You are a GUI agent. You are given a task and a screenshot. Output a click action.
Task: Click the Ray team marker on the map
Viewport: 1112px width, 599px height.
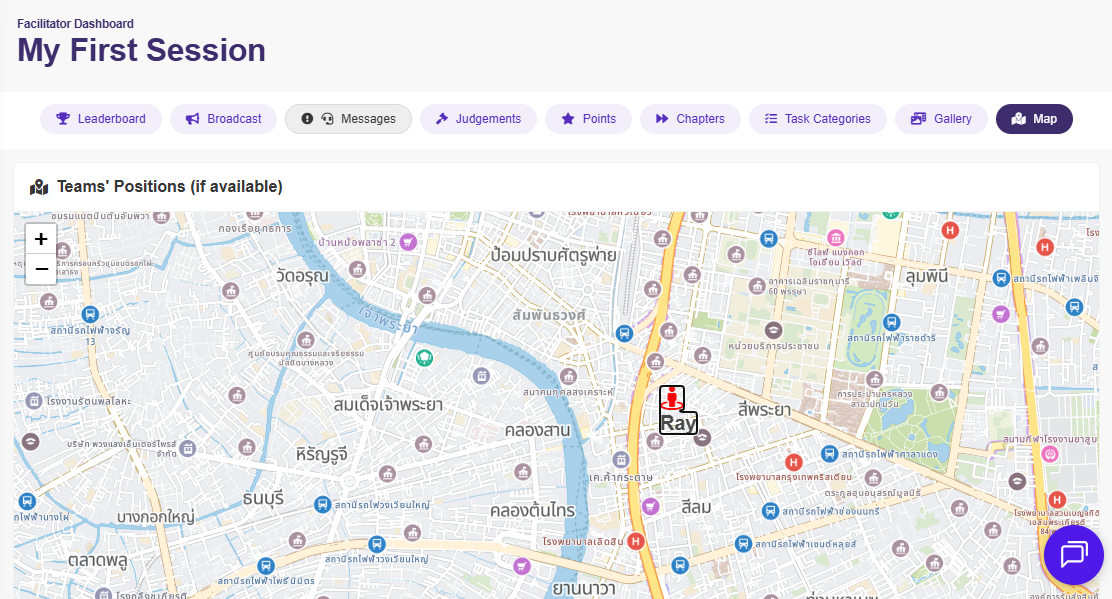[671, 399]
